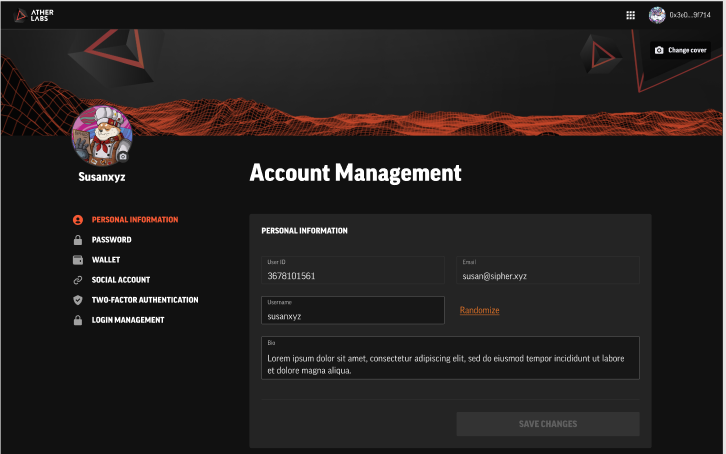Click the Login Management lock icon
Screen dimensions: 726x454
[x=78, y=320]
